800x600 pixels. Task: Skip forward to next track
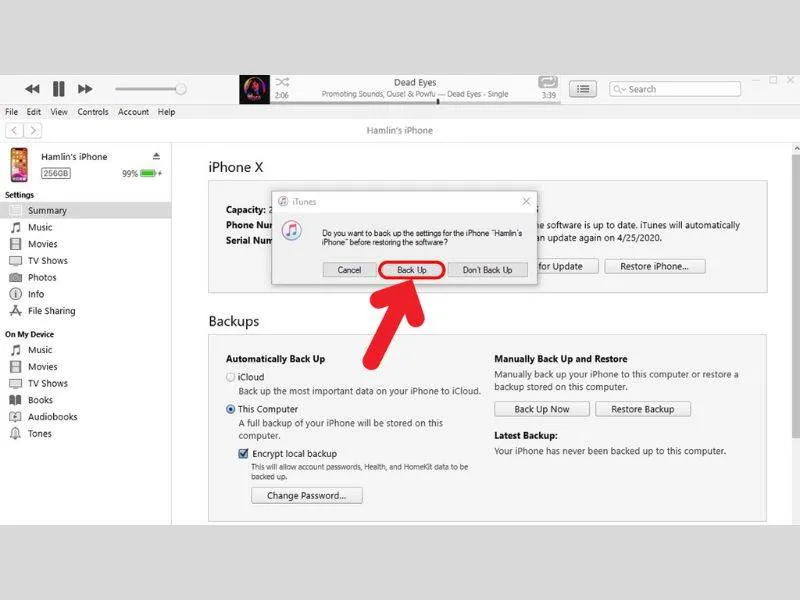point(85,89)
